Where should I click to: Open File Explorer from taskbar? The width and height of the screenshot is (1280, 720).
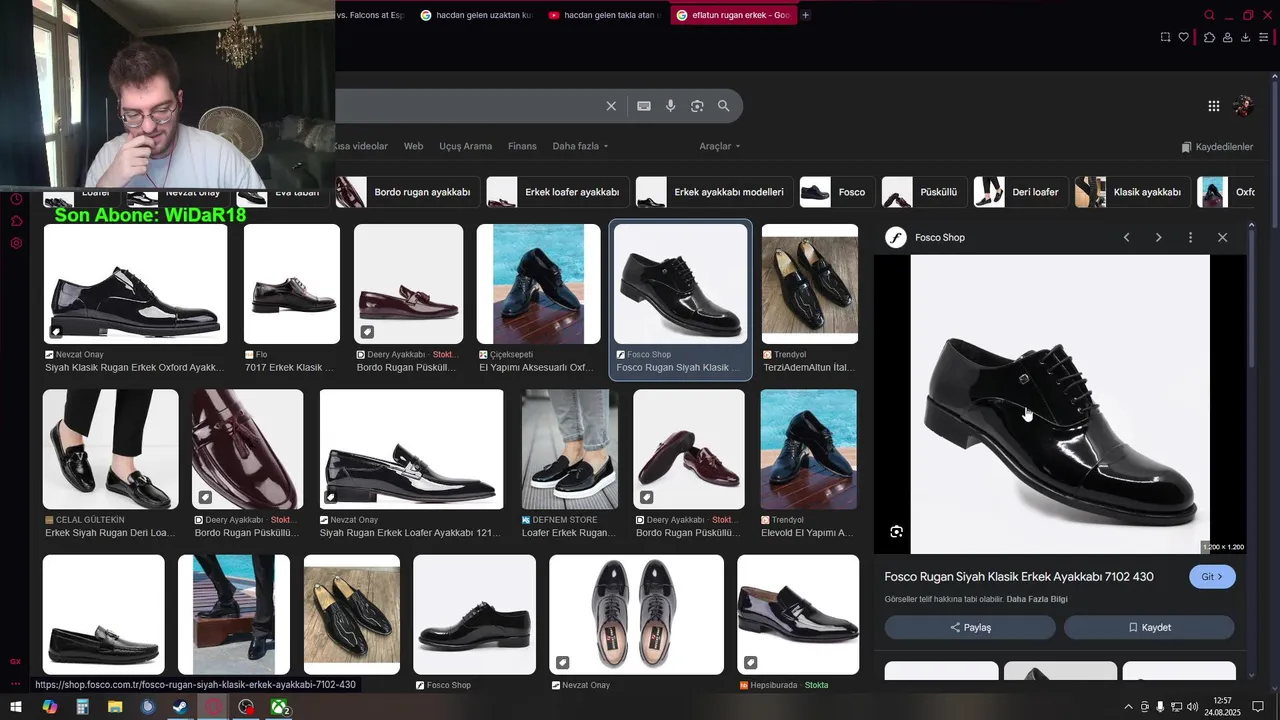click(x=115, y=707)
